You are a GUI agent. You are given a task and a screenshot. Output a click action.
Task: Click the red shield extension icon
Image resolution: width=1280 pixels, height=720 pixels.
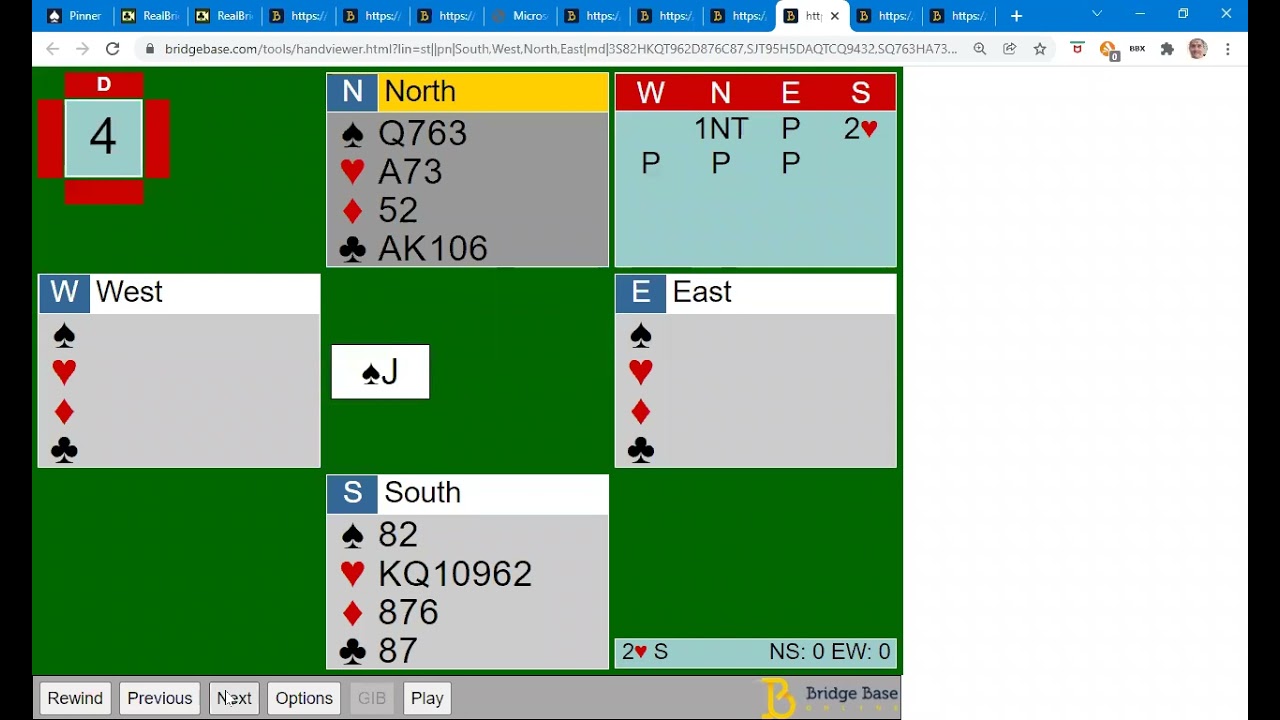point(1077,48)
